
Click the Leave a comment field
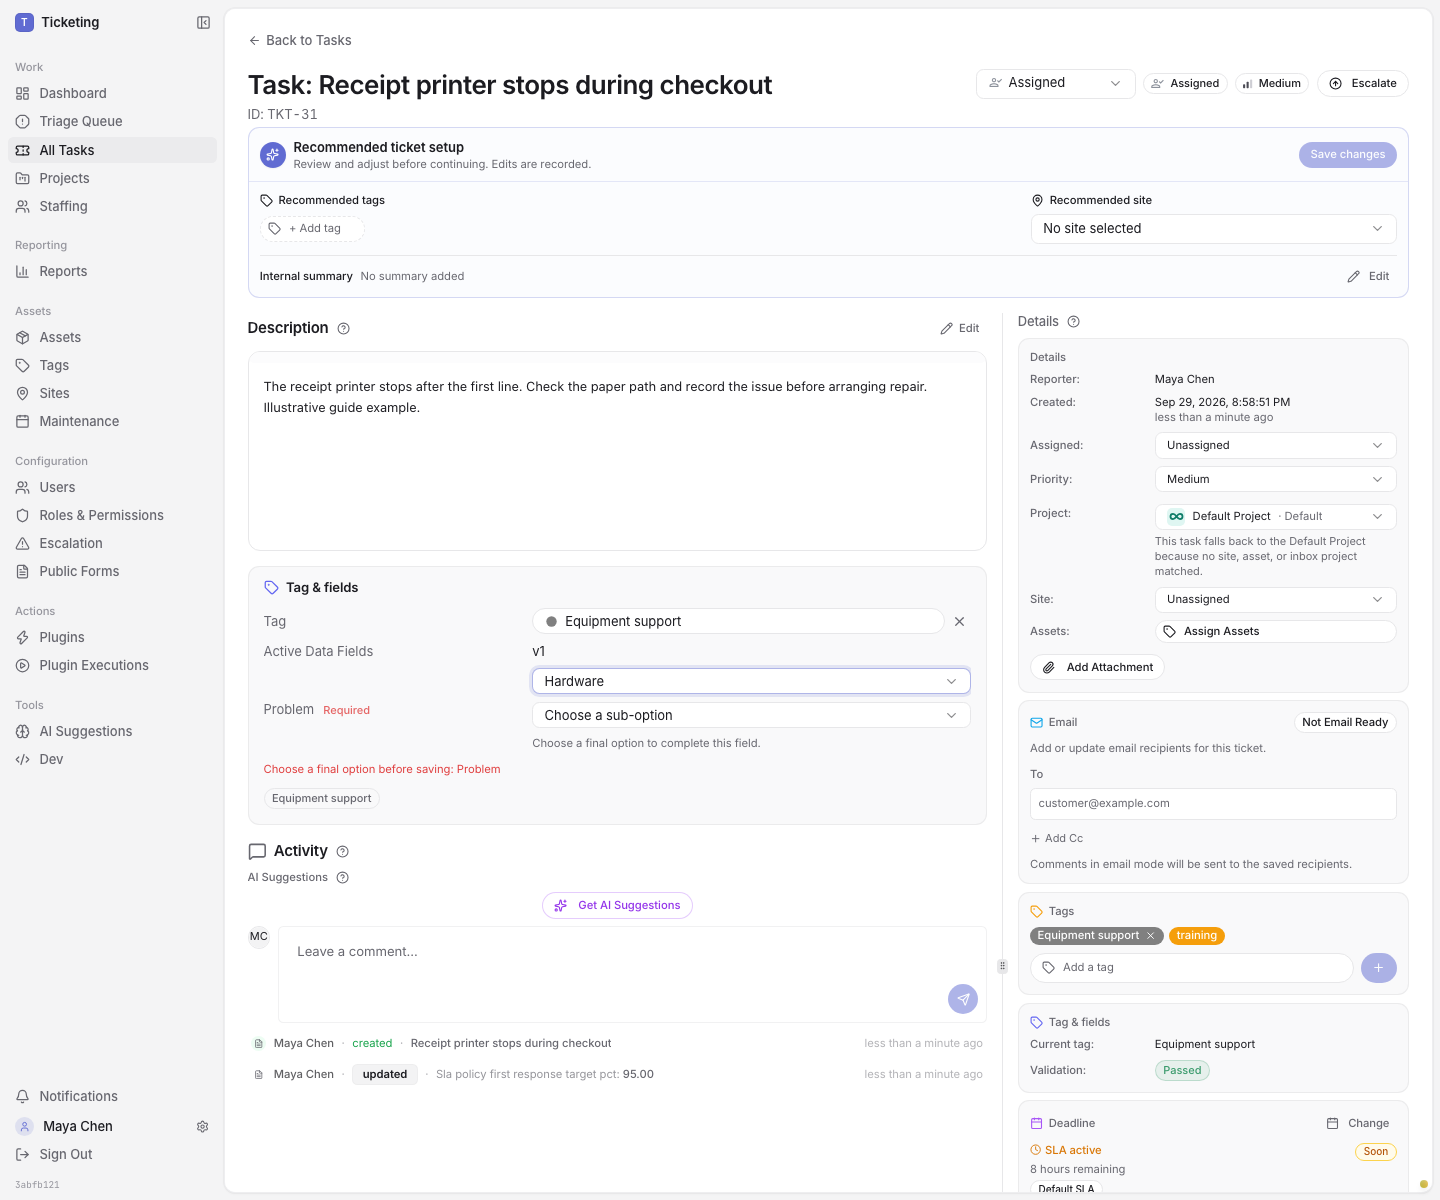coord(632,974)
